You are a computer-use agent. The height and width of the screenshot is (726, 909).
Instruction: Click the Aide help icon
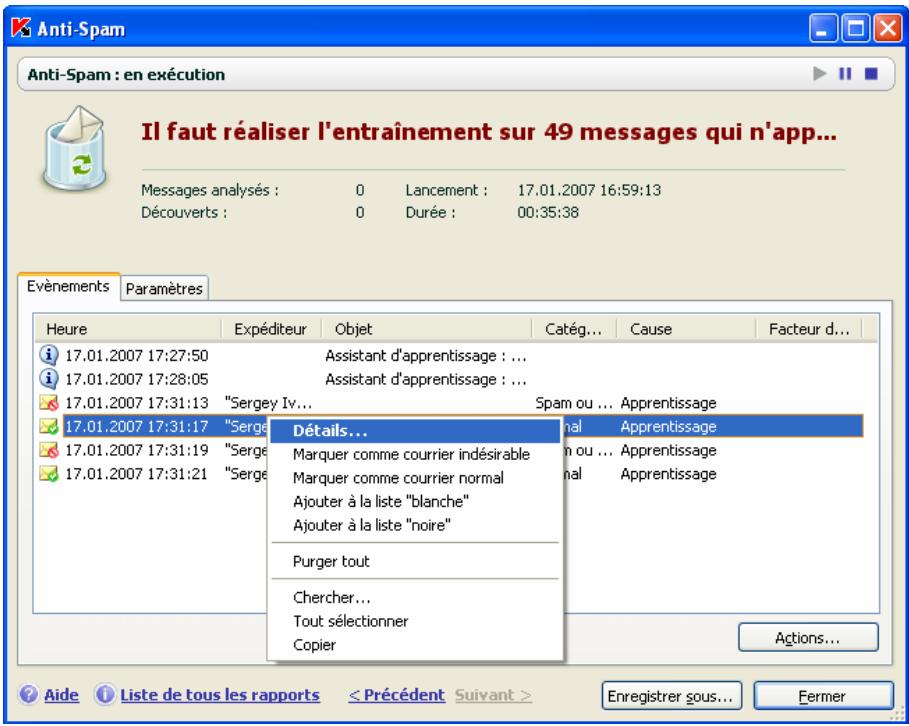28,692
